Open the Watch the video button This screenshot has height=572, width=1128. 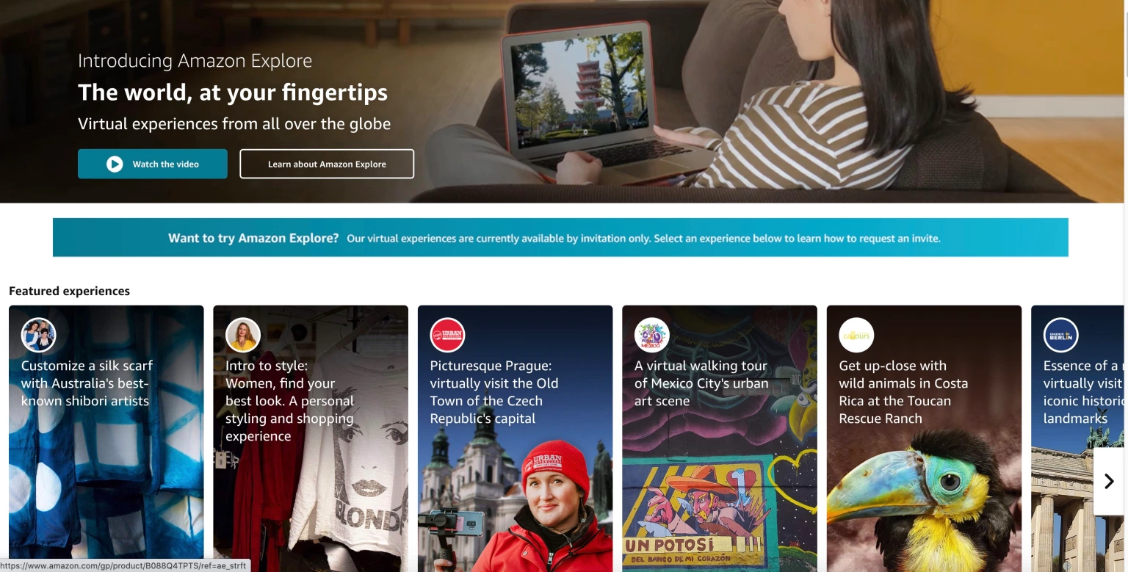(153, 164)
